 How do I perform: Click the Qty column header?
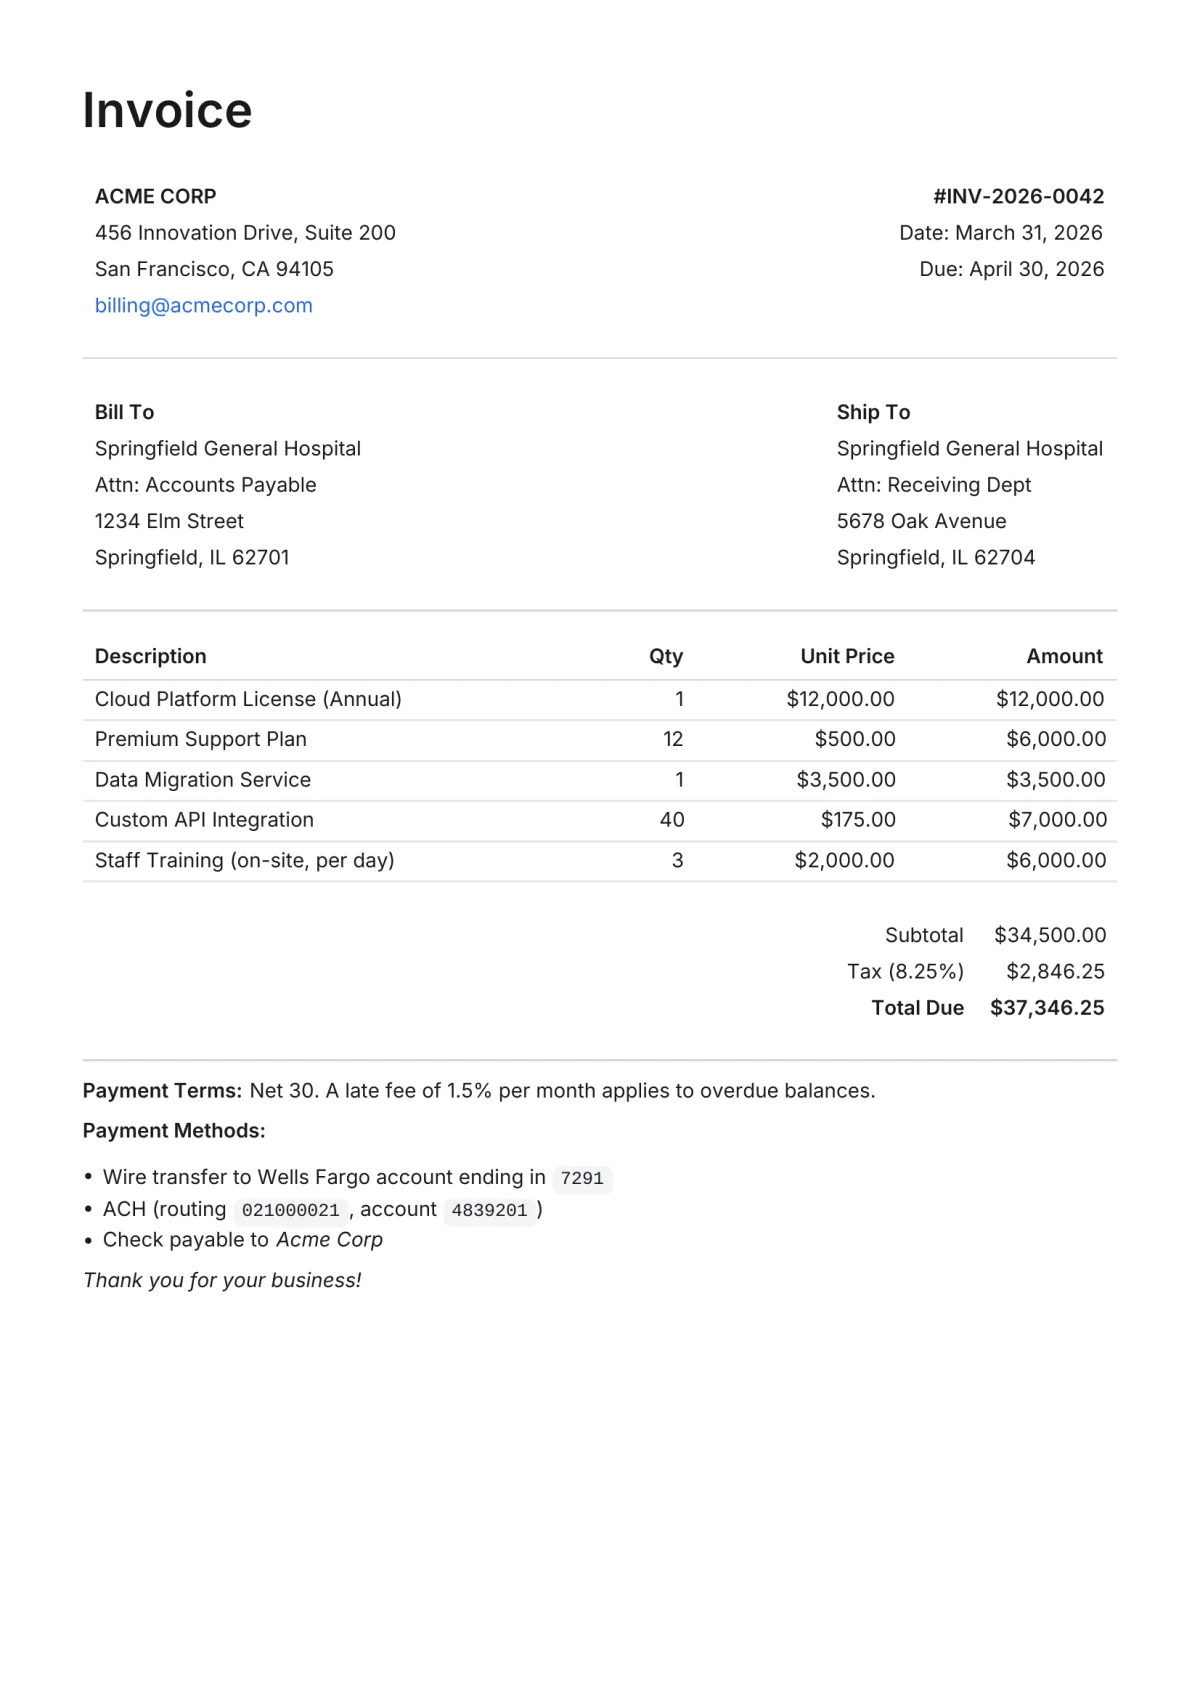666,657
